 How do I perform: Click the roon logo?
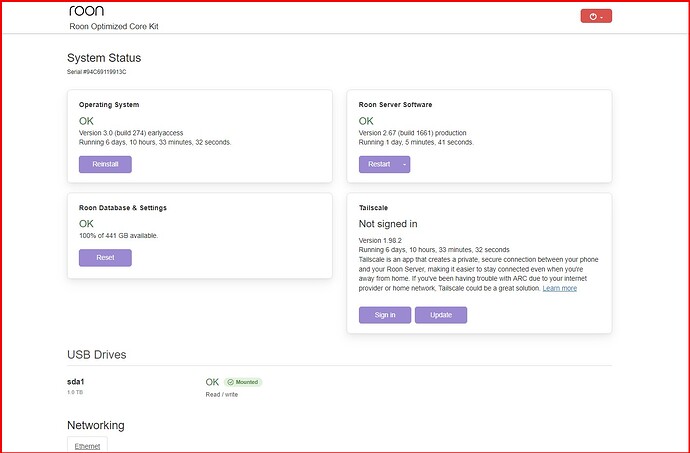tap(87, 11)
